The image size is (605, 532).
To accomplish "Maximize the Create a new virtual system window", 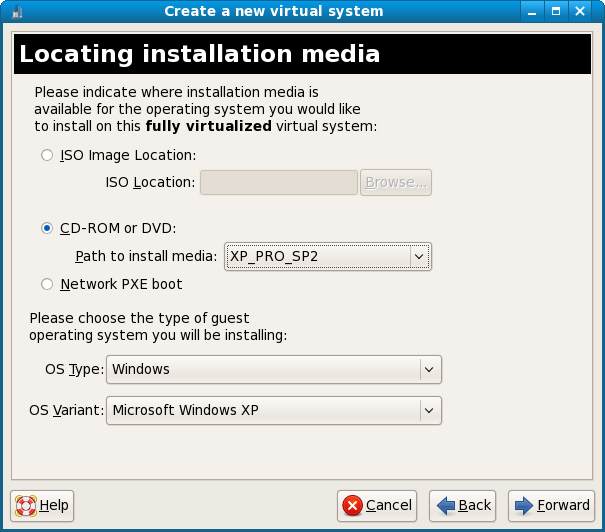I will (556, 12).
